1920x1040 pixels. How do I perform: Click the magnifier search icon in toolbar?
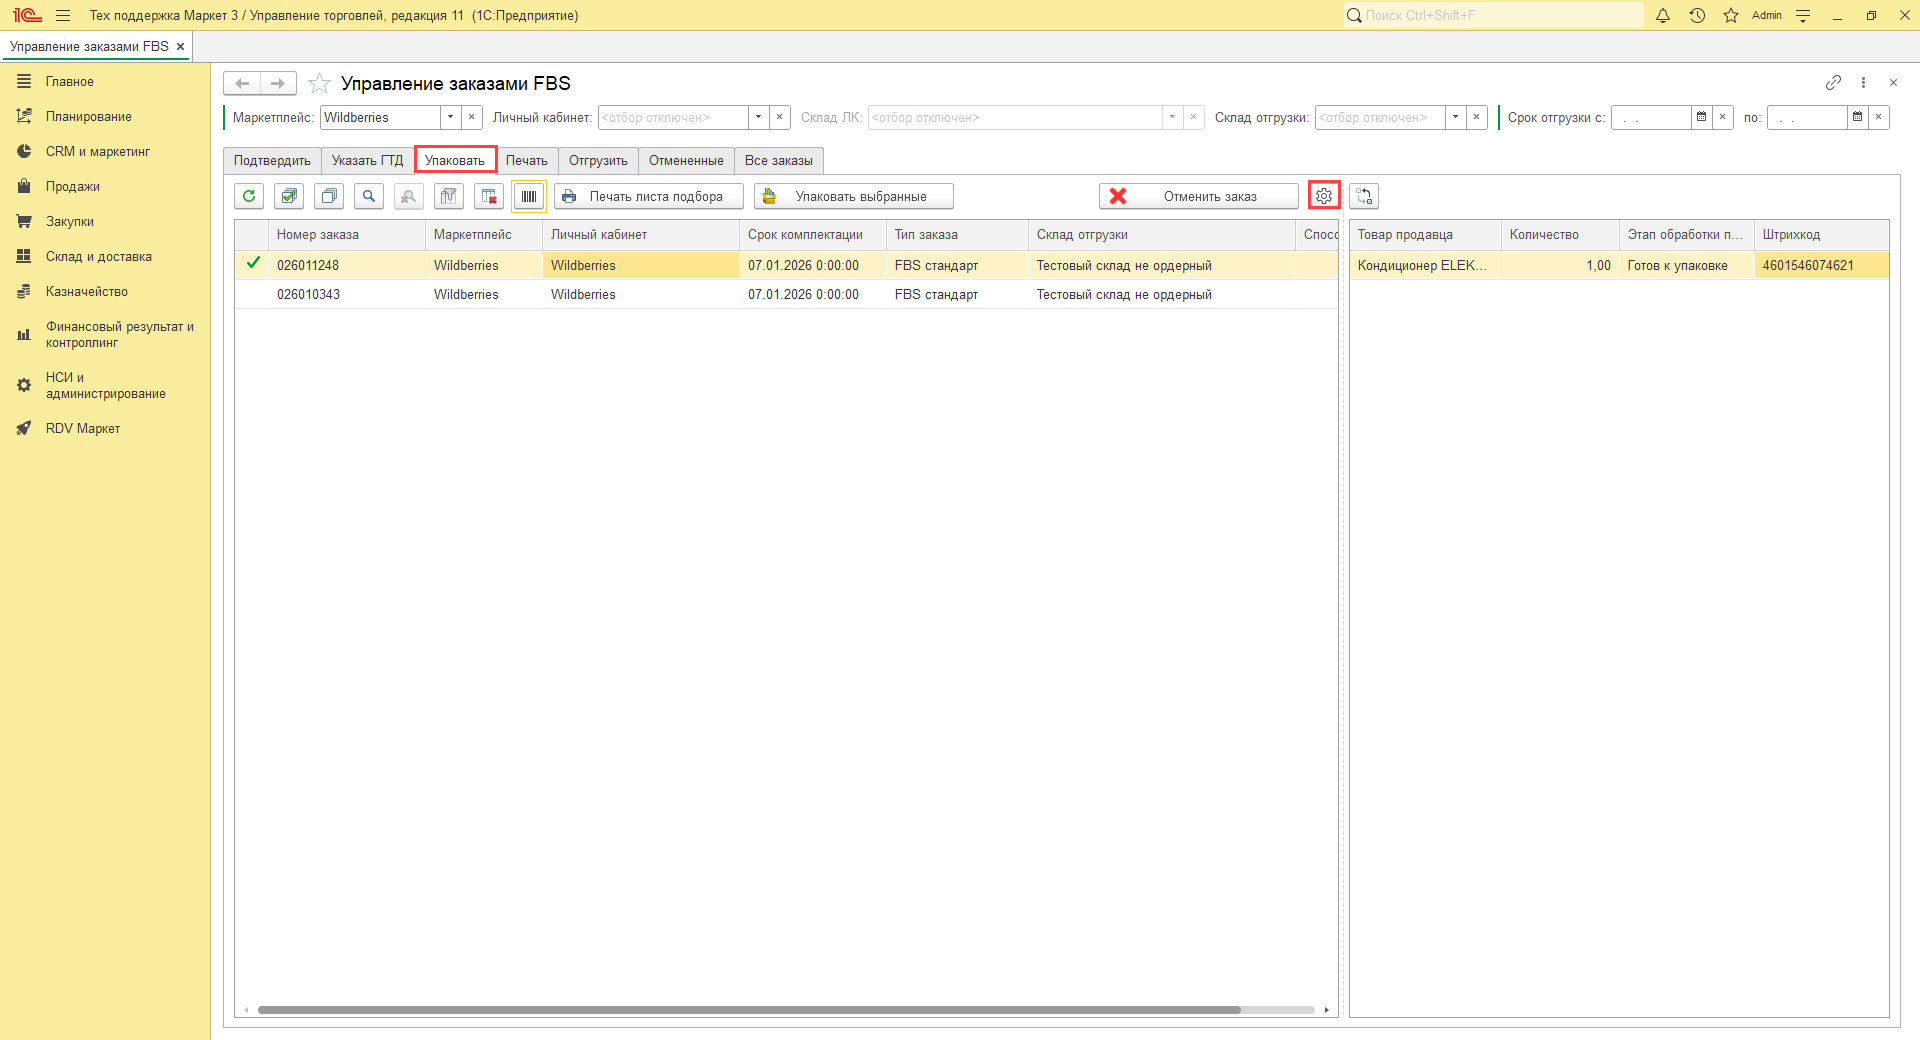(x=369, y=196)
